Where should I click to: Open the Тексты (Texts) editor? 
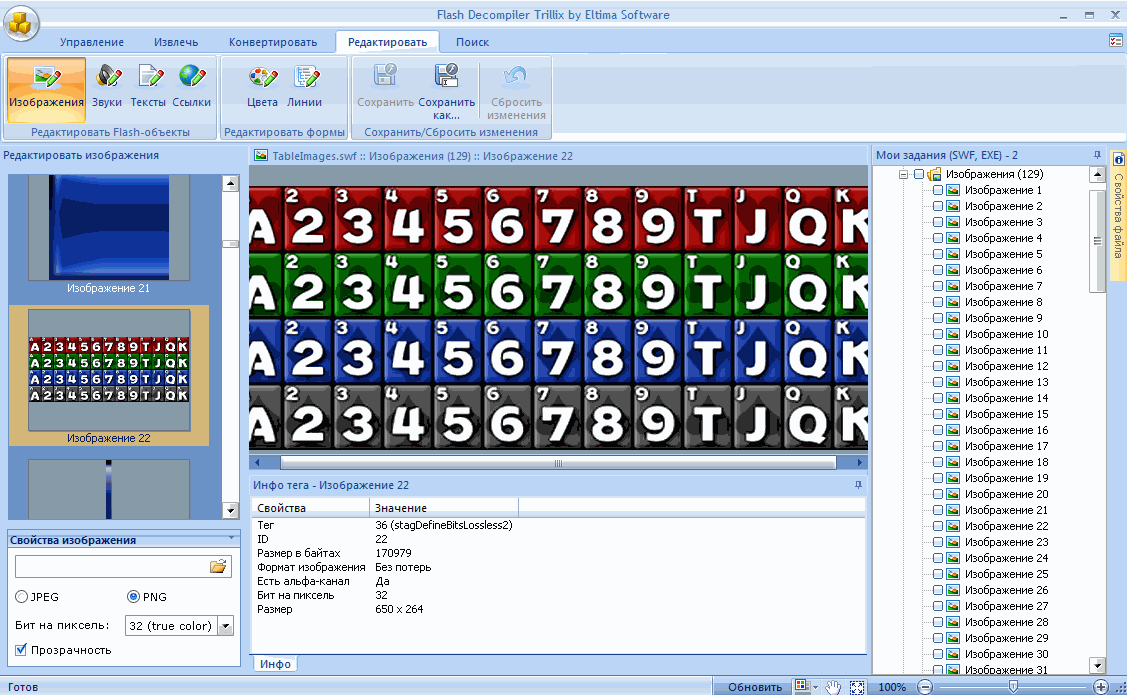pos(148,86)
